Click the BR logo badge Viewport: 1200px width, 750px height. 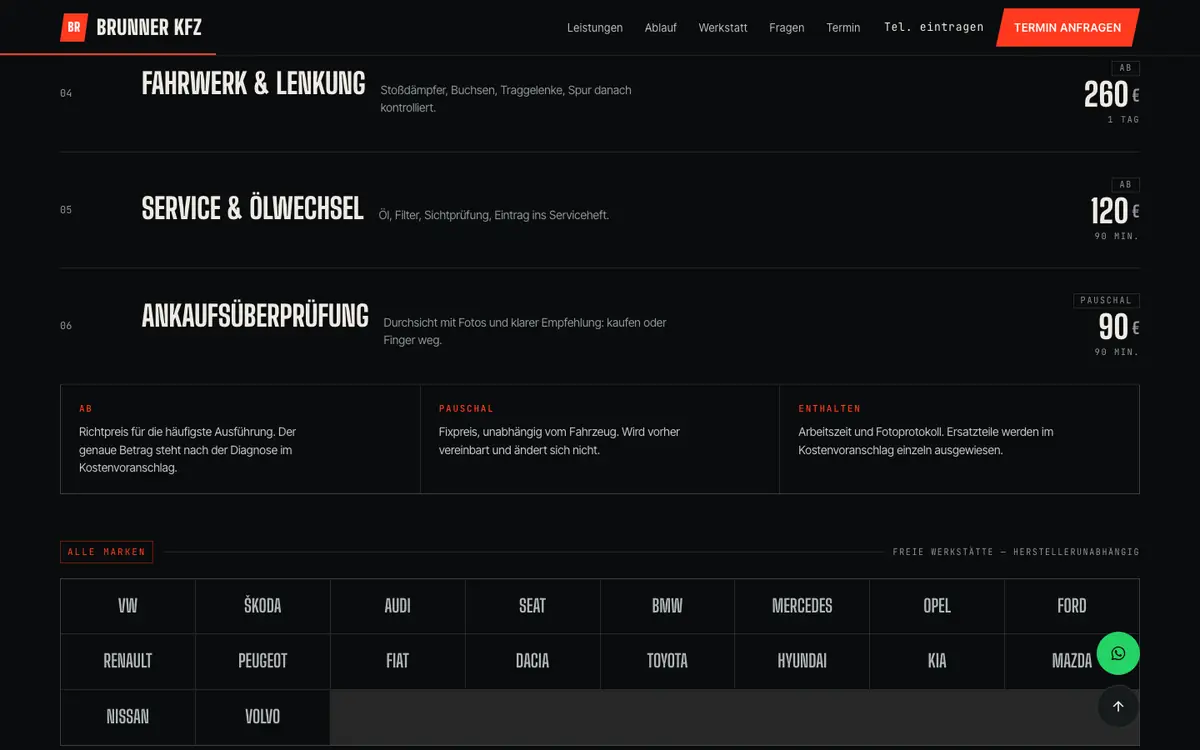[74, 28]
